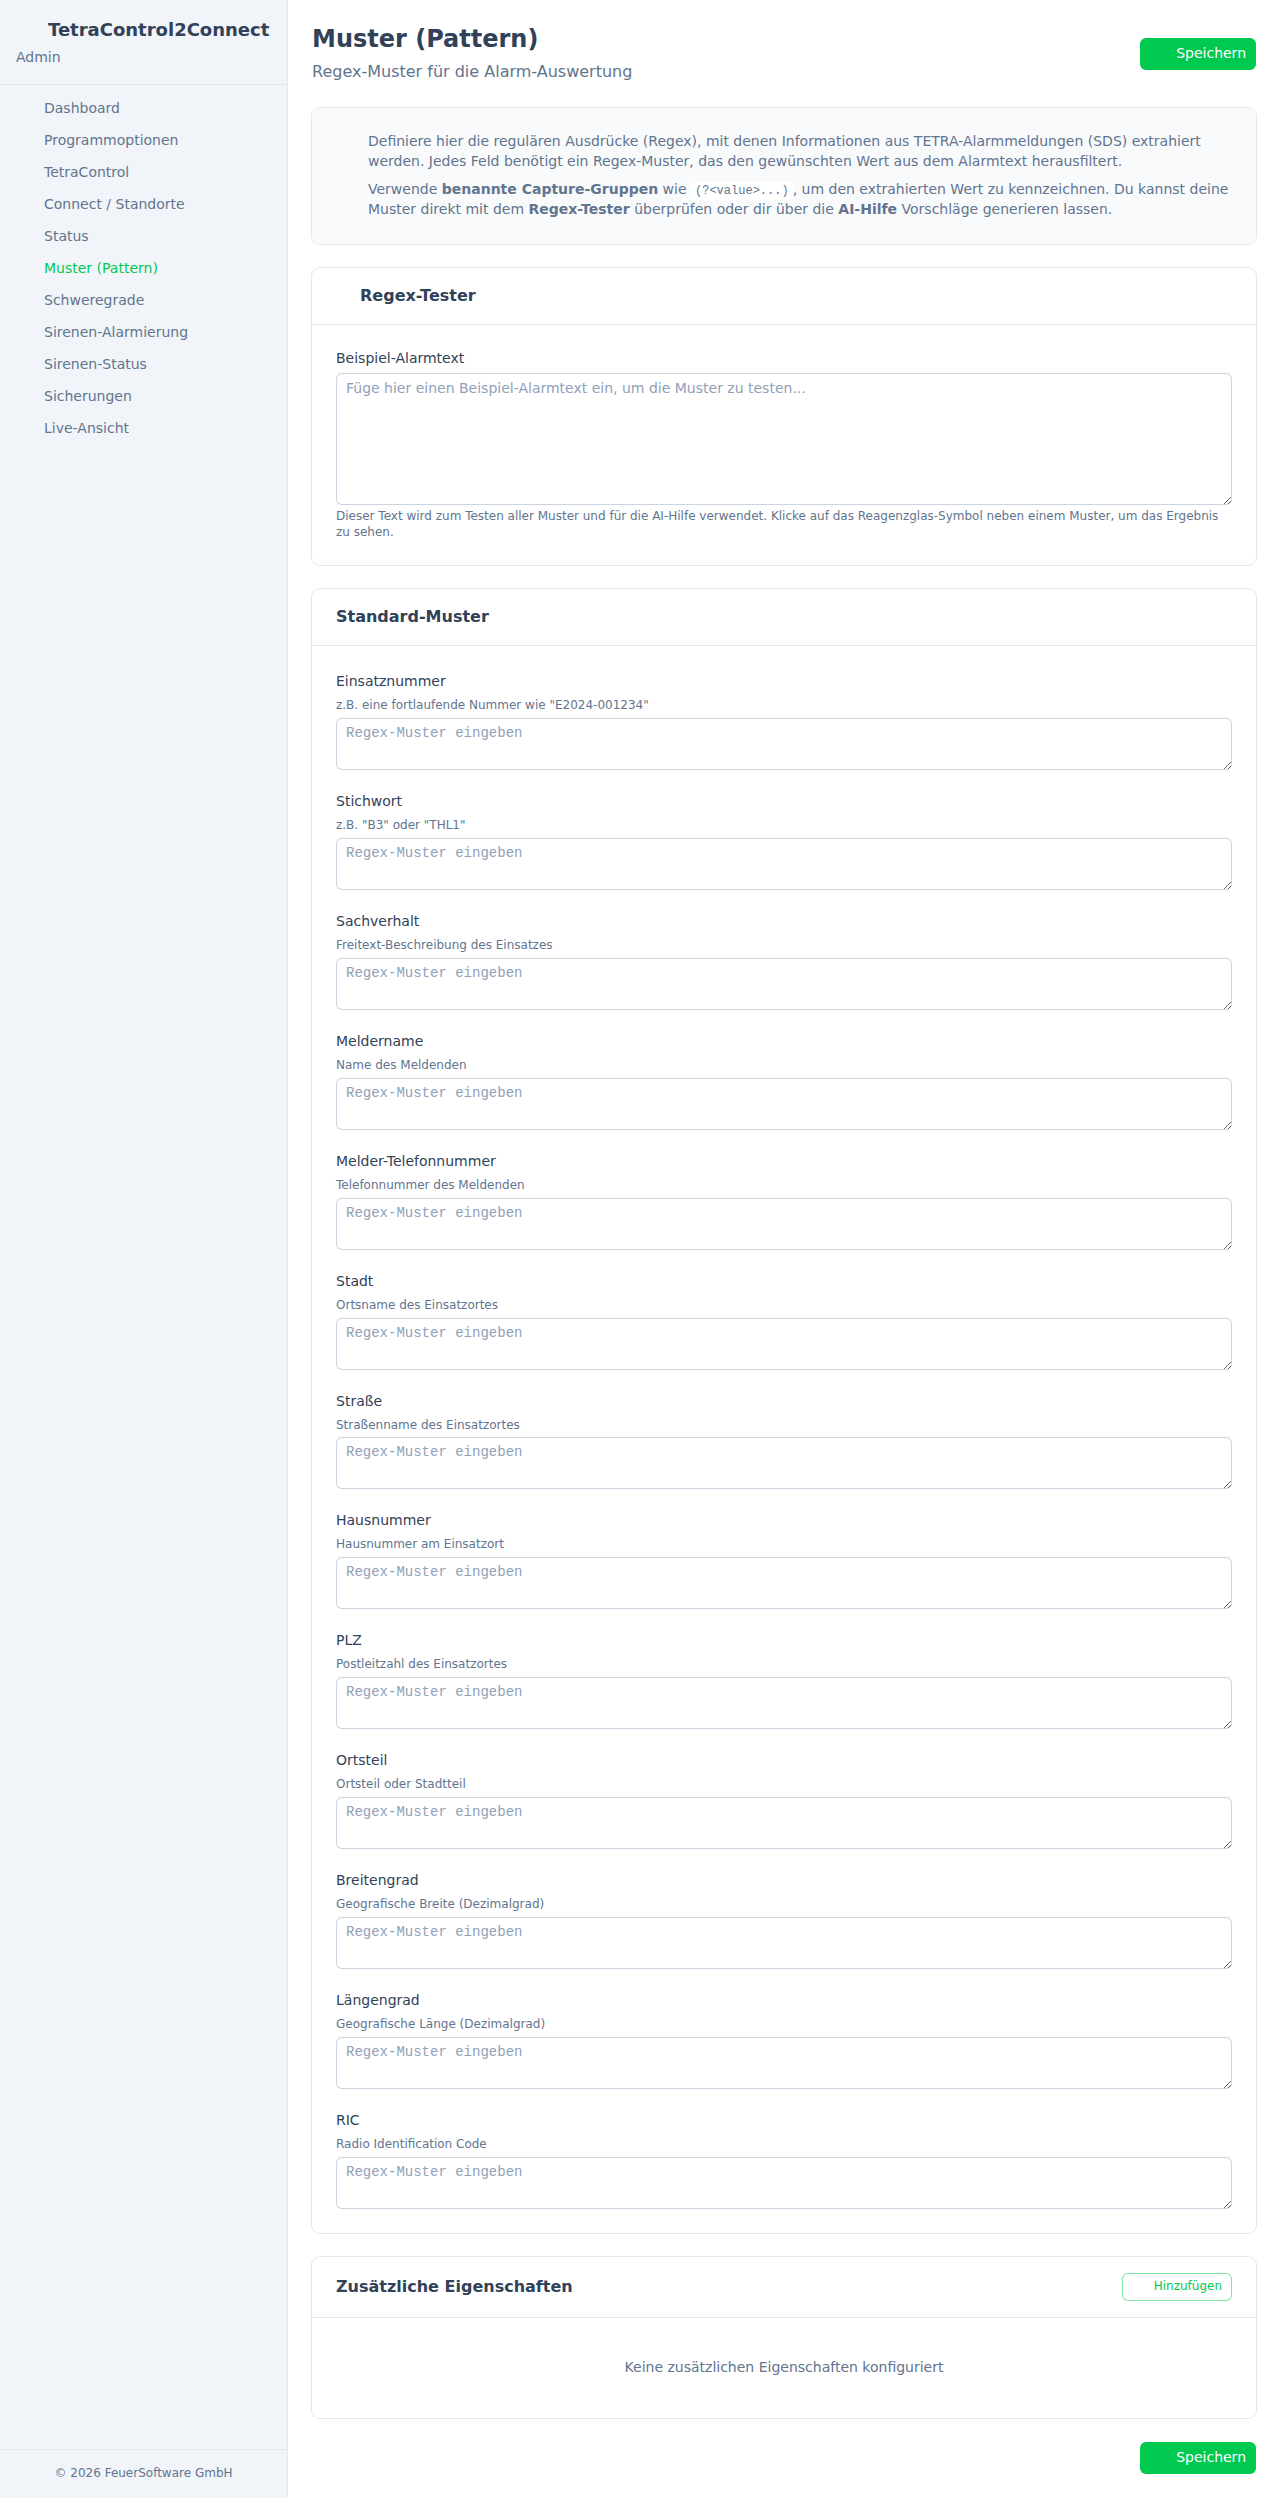Click the RIC regex input
Image resolution: width=1280 pixels, height=2498 pixels.
783,2183
